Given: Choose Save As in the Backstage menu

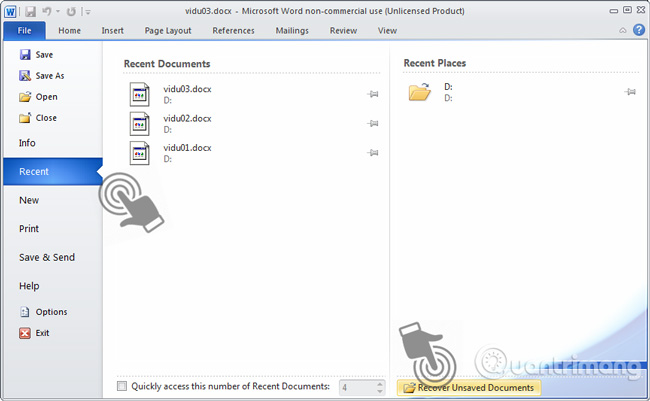Looking at the screenshot, I should (41, 76).
